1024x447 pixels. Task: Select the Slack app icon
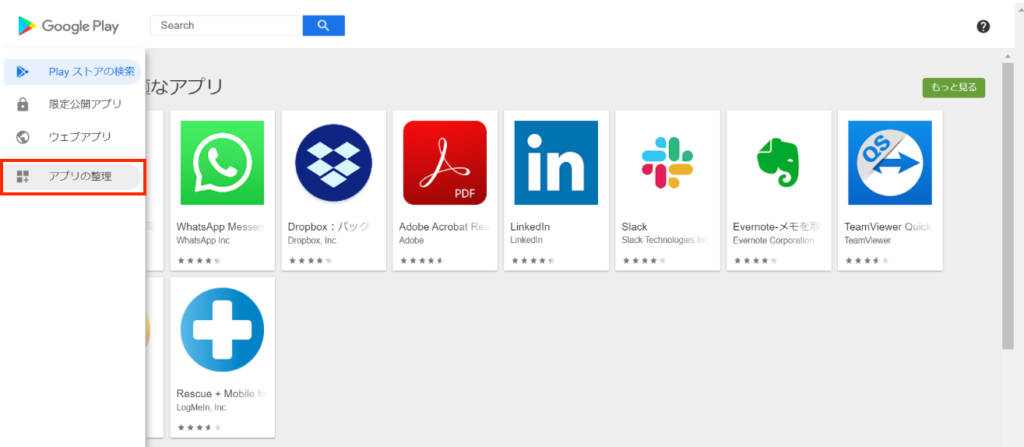coord(667,163)
